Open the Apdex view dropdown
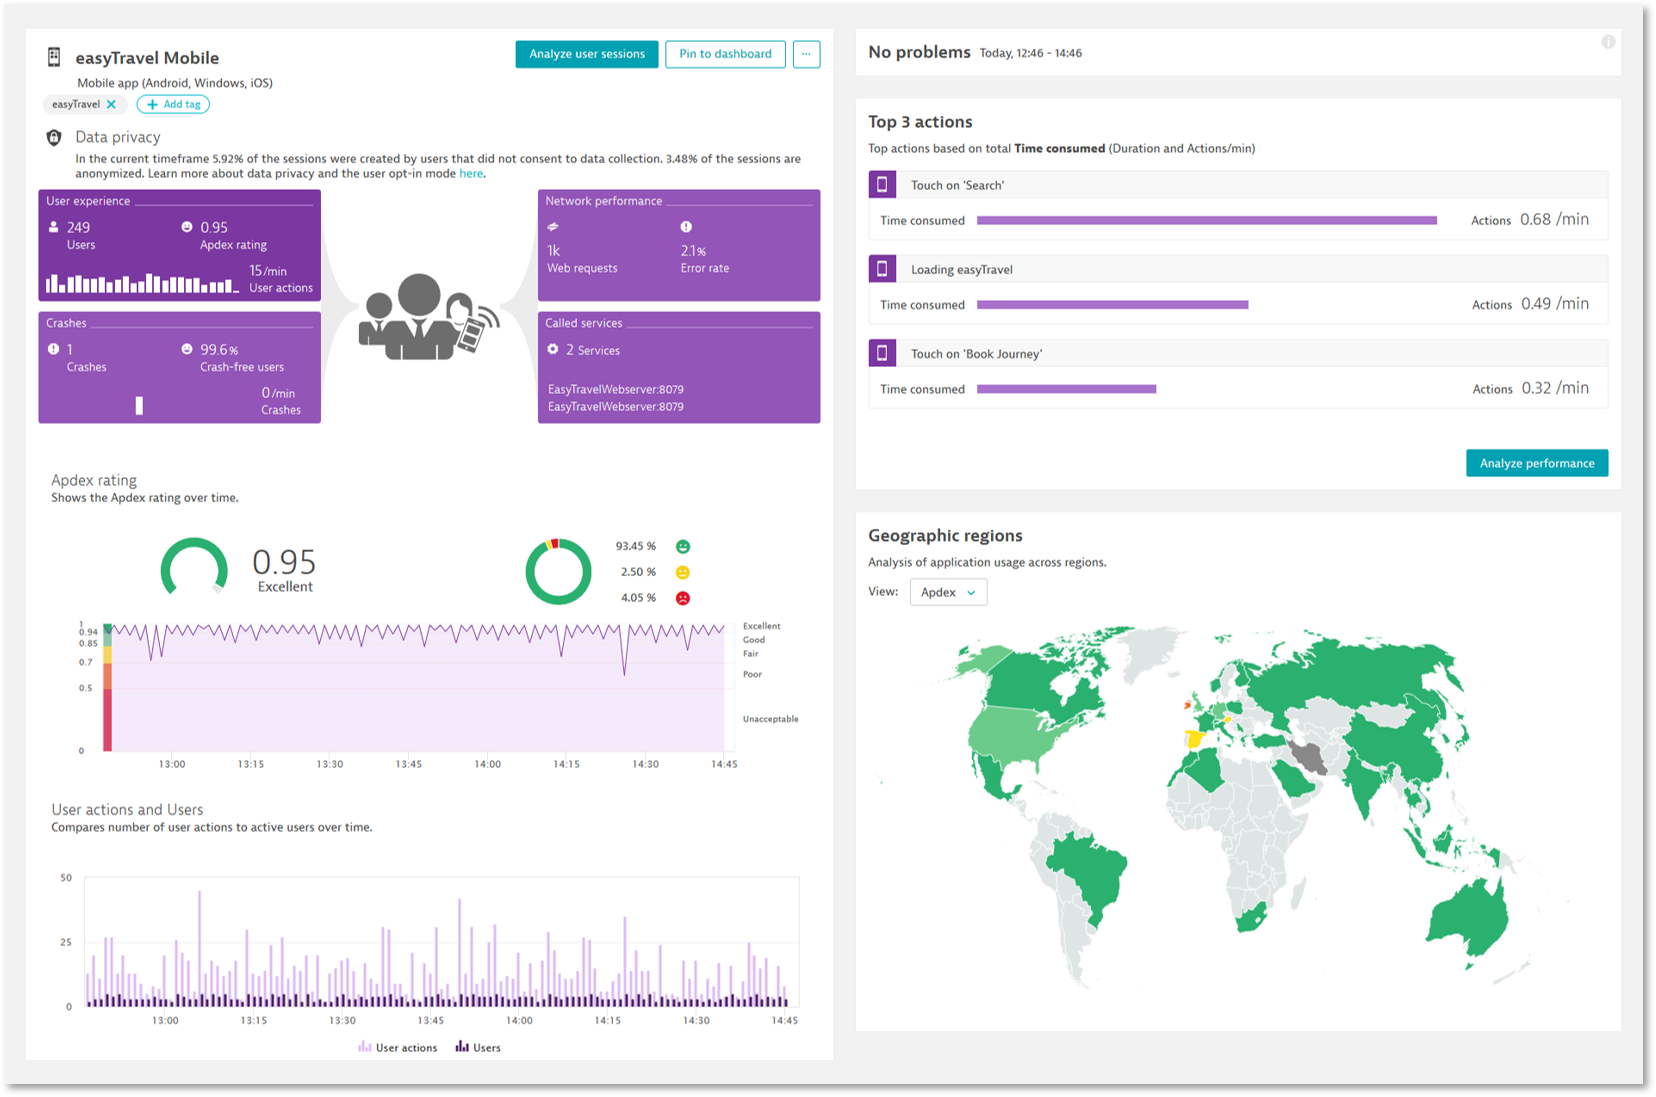The width and height of the screenshot is (1656, 1097). pos(948,592)
